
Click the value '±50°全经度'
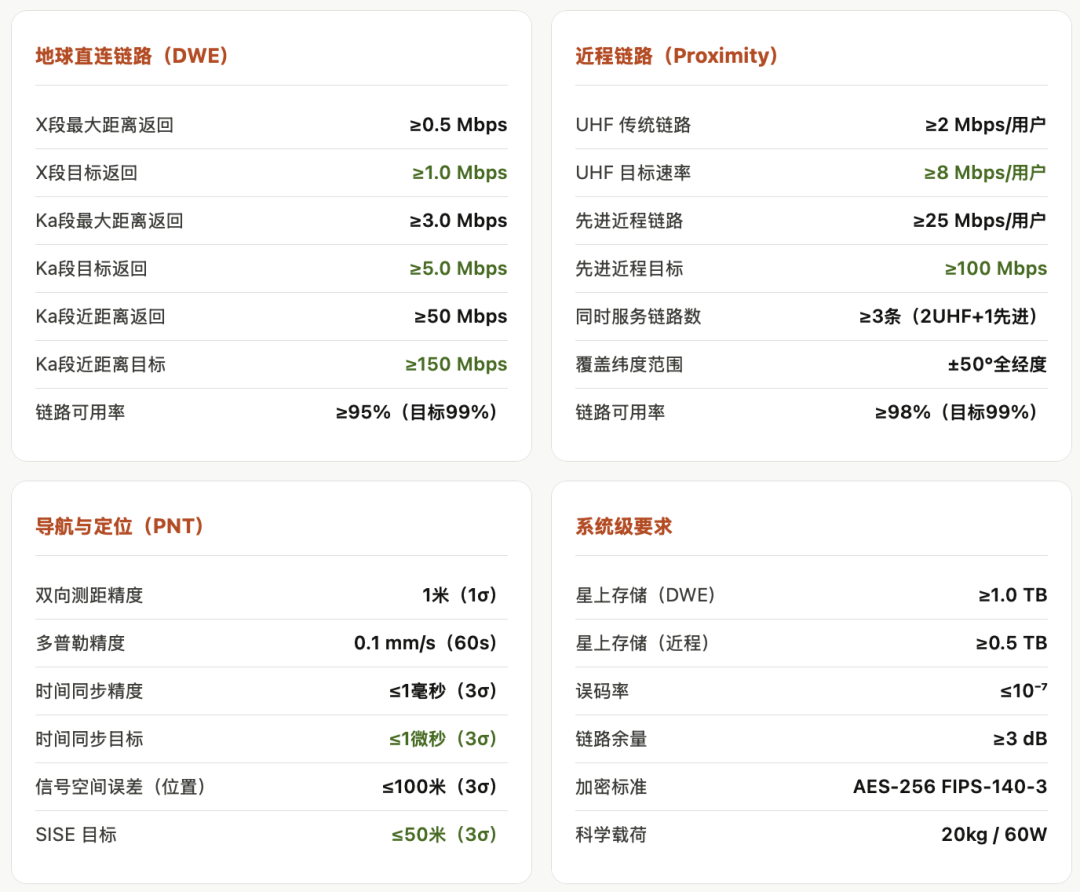coord(997,364)
